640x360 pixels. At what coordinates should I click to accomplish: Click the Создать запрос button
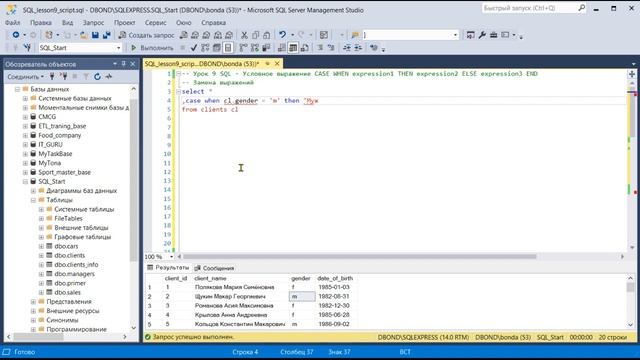[x=146, y=35]
